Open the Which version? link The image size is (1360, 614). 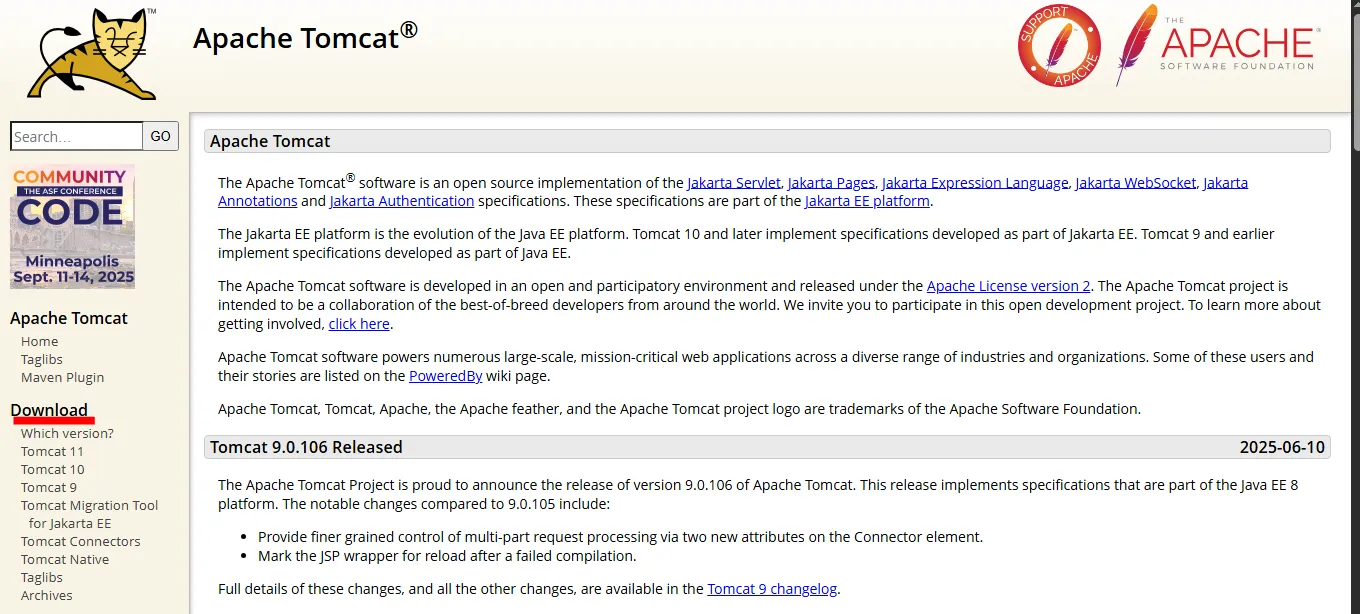coord(67,434)
